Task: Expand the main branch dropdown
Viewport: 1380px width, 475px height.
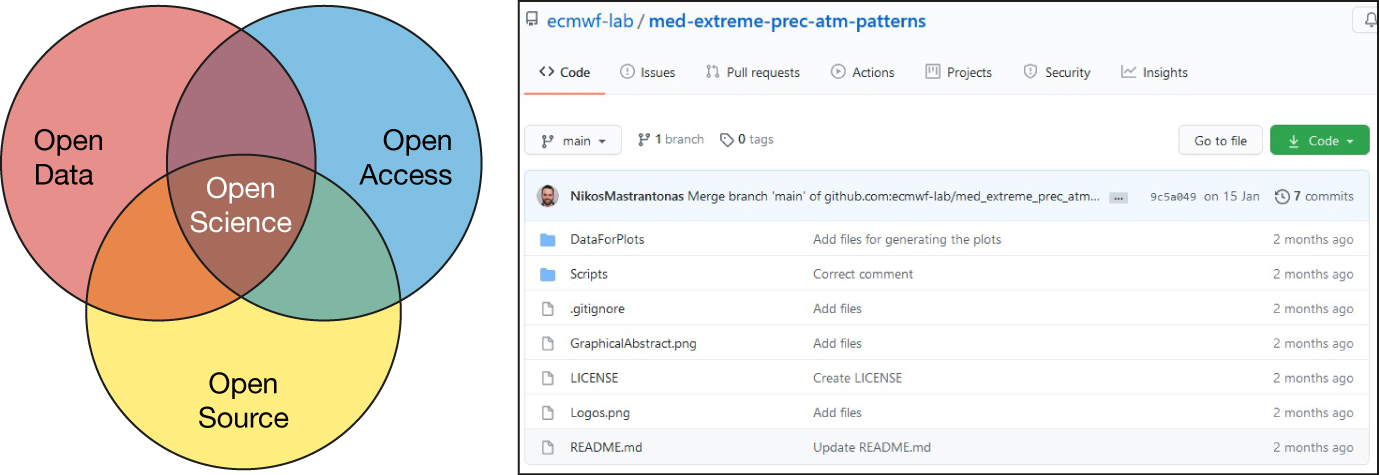Action: pos(573,141)
